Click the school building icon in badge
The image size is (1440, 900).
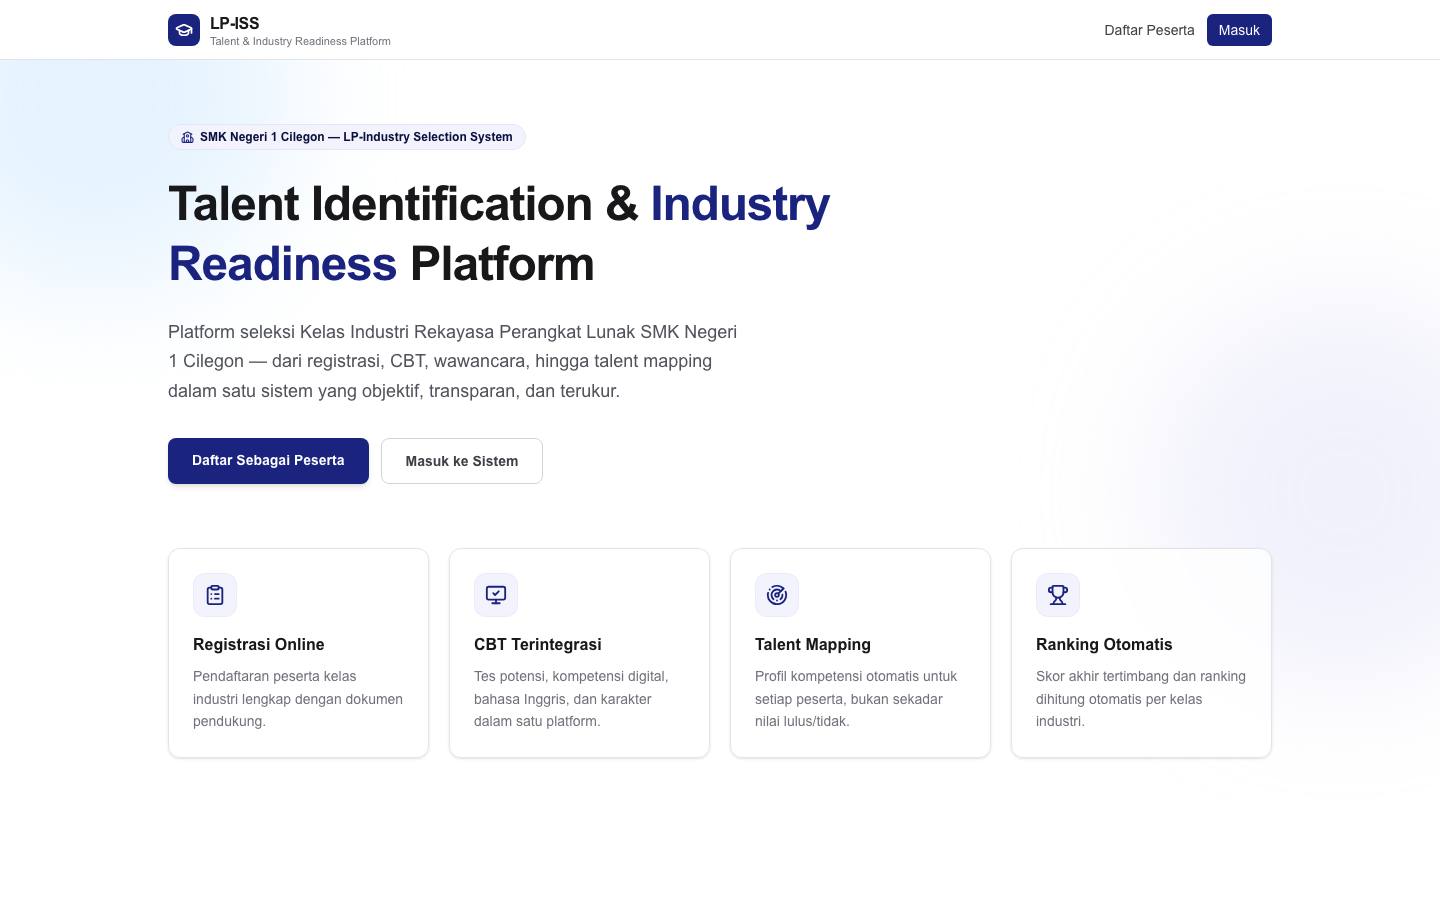point(187,137)
